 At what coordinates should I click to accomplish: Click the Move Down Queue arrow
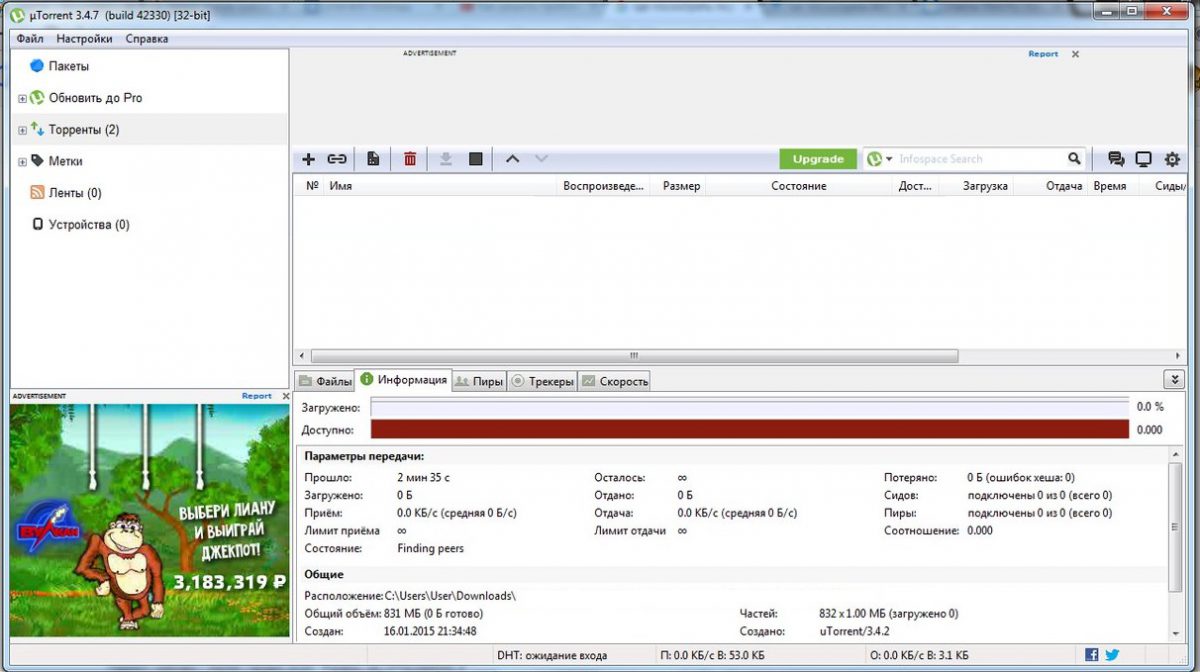pos(541,159)
